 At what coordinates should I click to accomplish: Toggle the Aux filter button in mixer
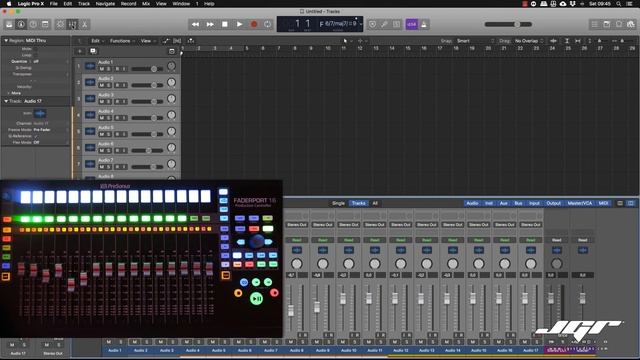(504, 203)
